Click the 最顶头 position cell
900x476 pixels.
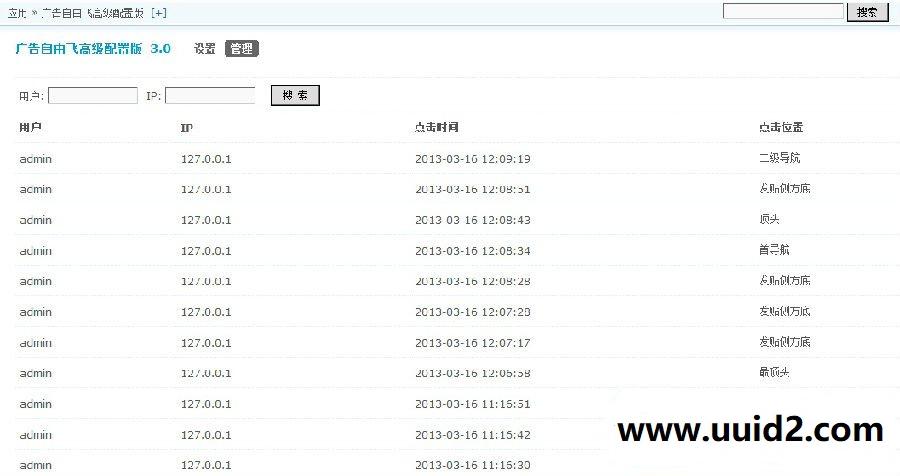(x=774, y=373)
